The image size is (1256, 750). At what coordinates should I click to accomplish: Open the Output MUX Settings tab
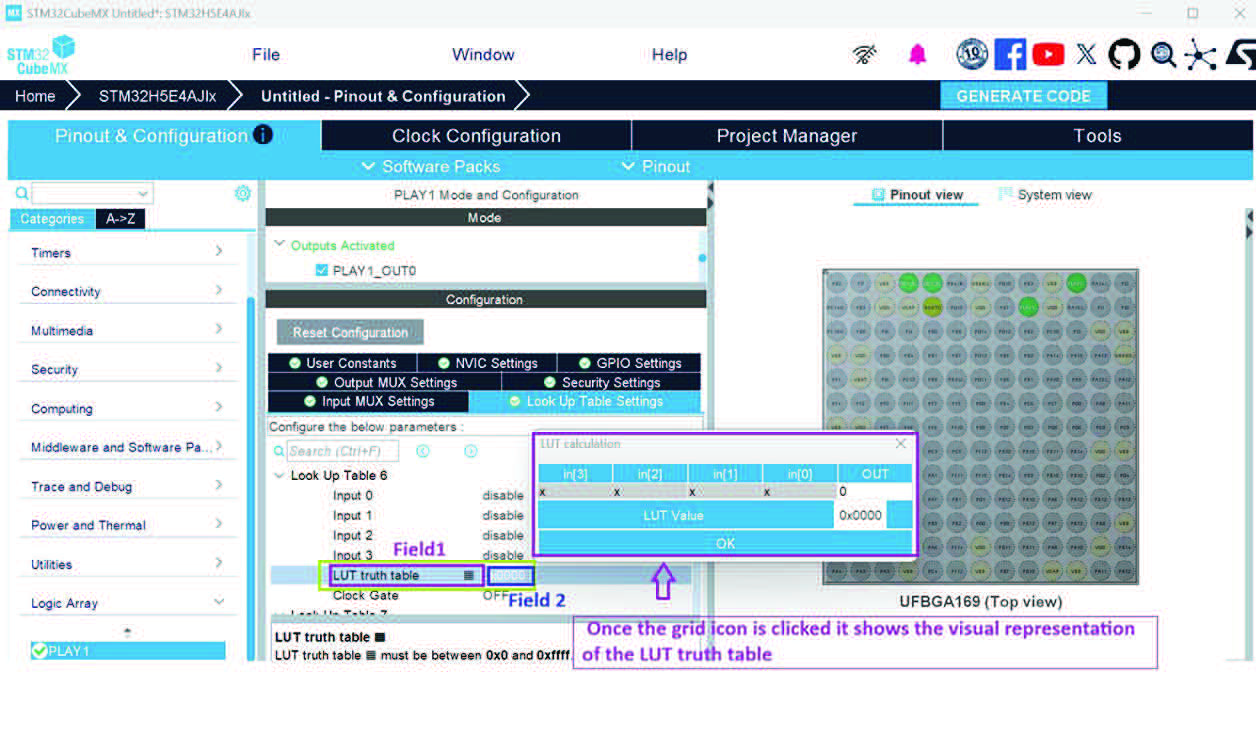[385, 382]
